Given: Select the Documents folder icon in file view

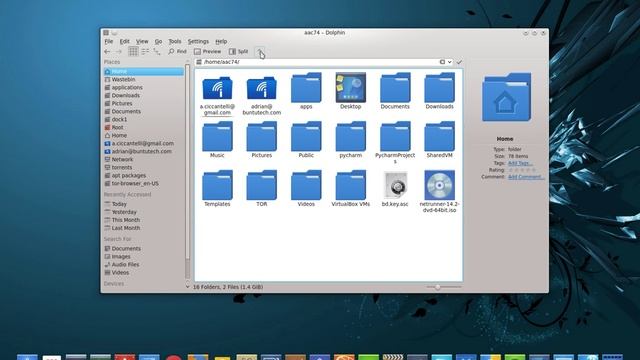Looking at the screenshot, I should [x=395, y=87].
